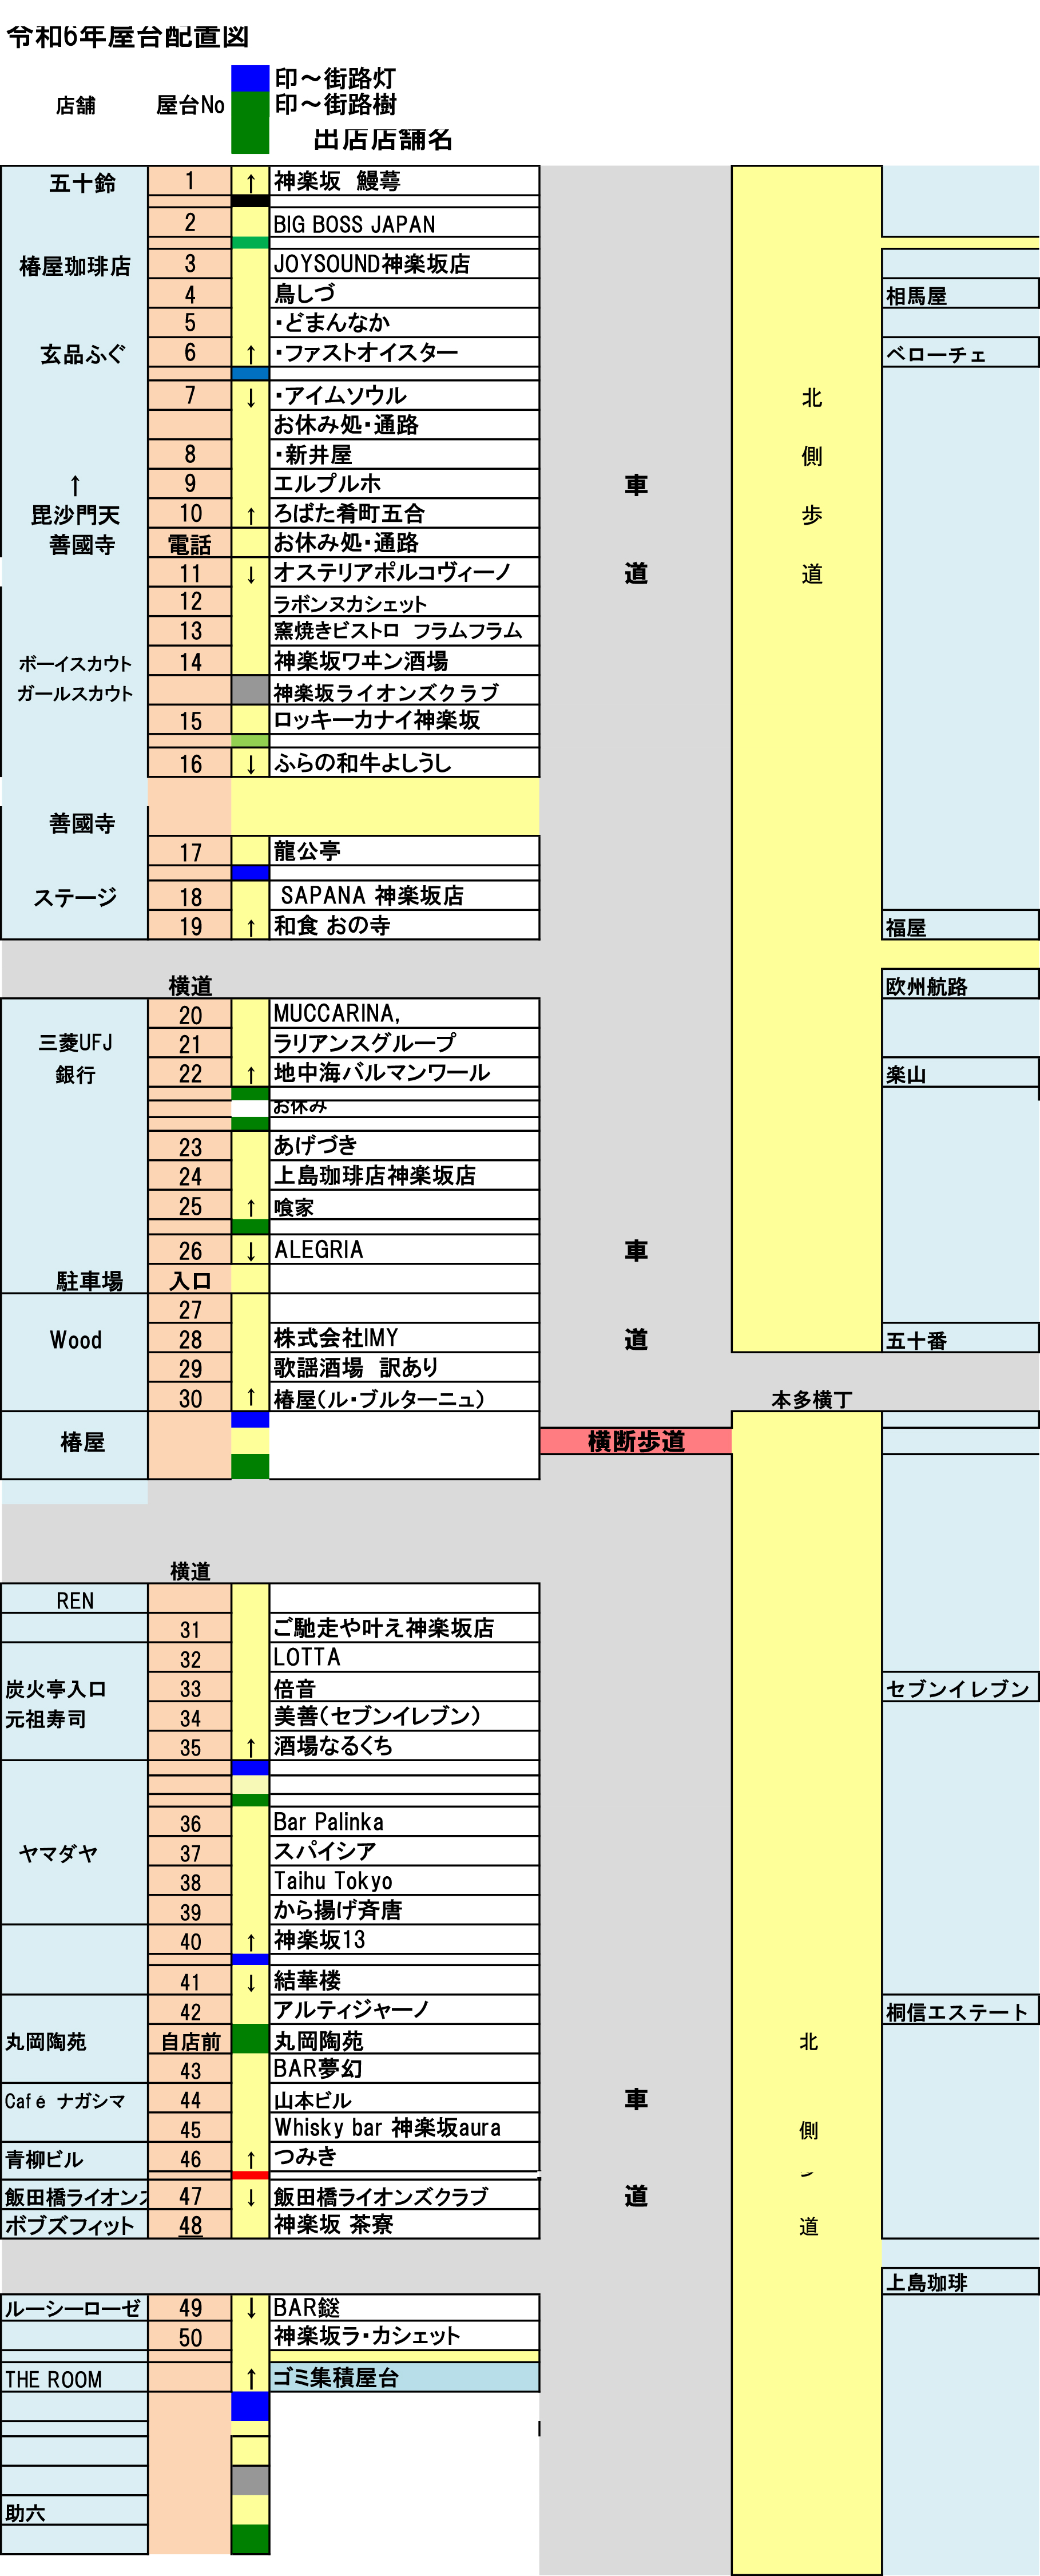Click the あげづき cell
The height and width of the screenshot is (2576, 1040).
[404, 1146]
